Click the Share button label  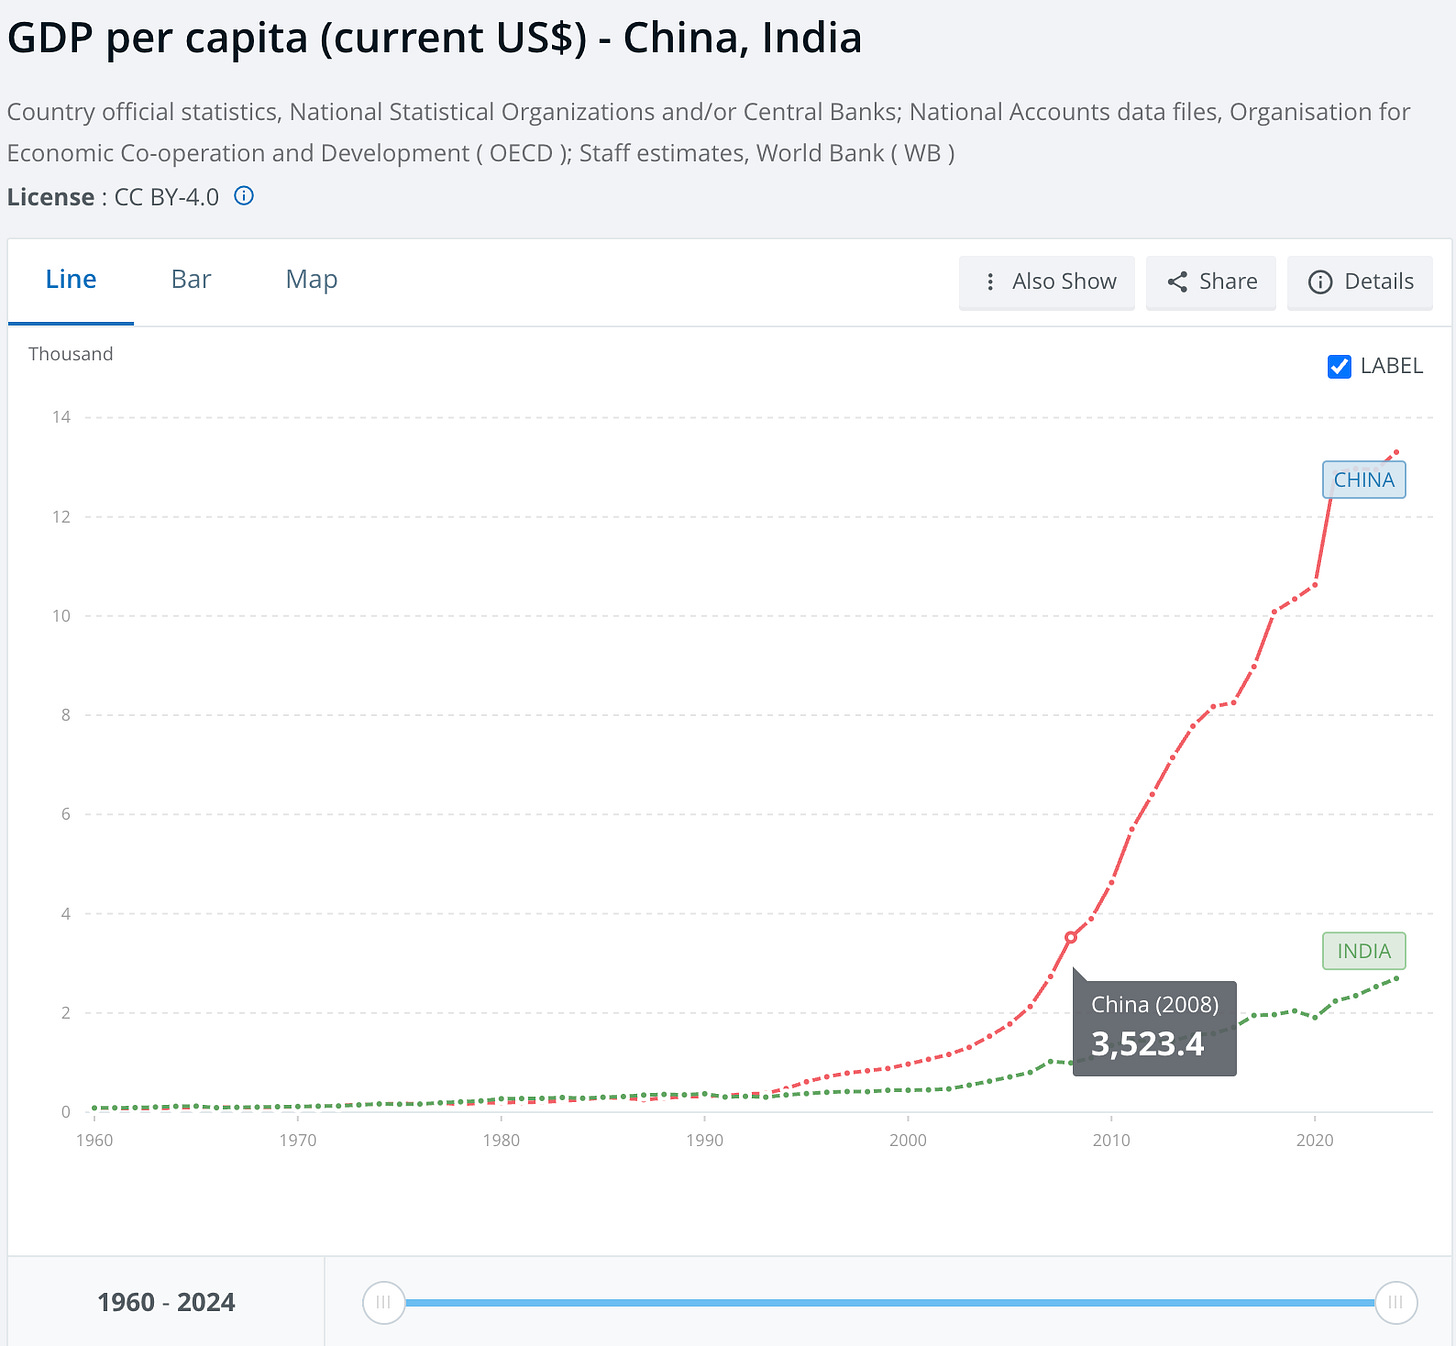pos(1228,282)
